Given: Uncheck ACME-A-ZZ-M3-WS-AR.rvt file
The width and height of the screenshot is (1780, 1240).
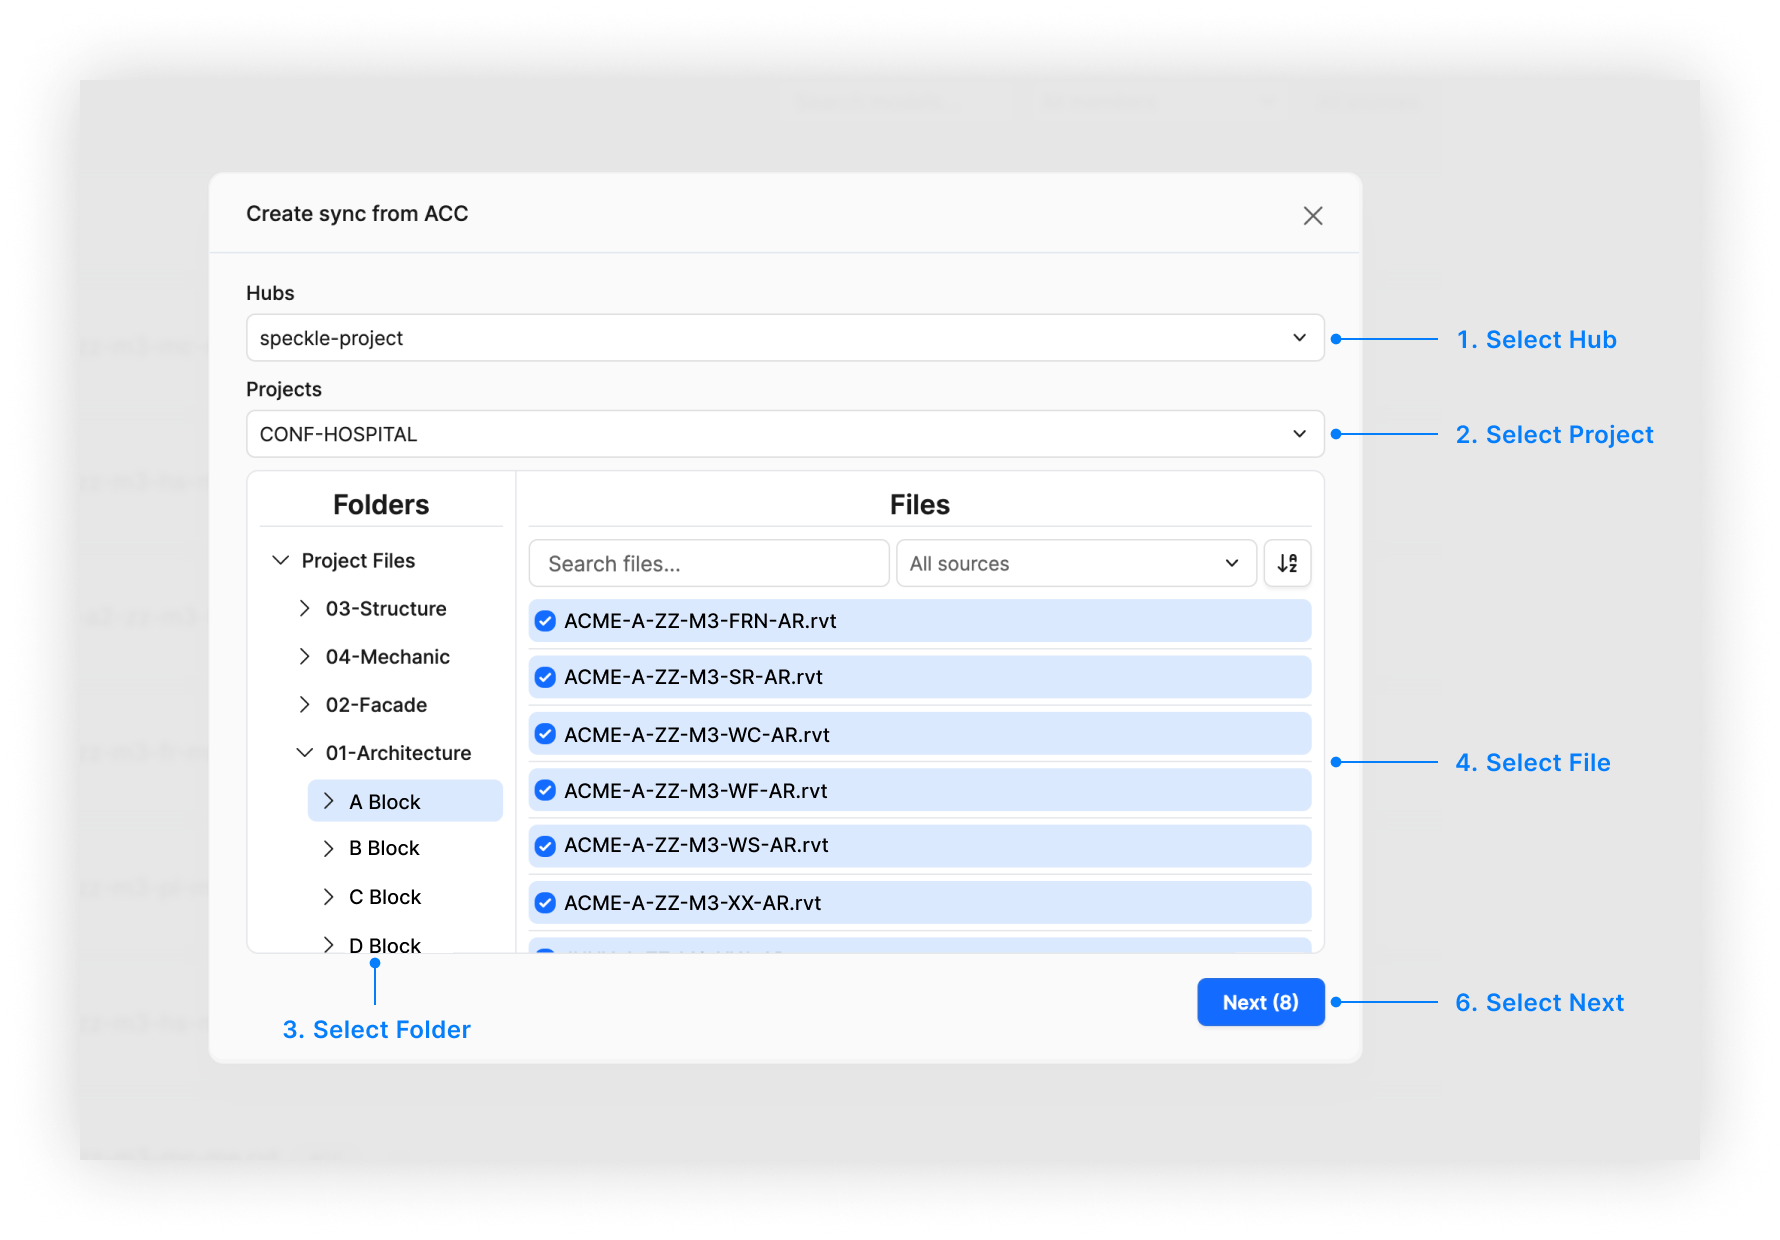Looking at the screenshot, I should tap(544, 846).
